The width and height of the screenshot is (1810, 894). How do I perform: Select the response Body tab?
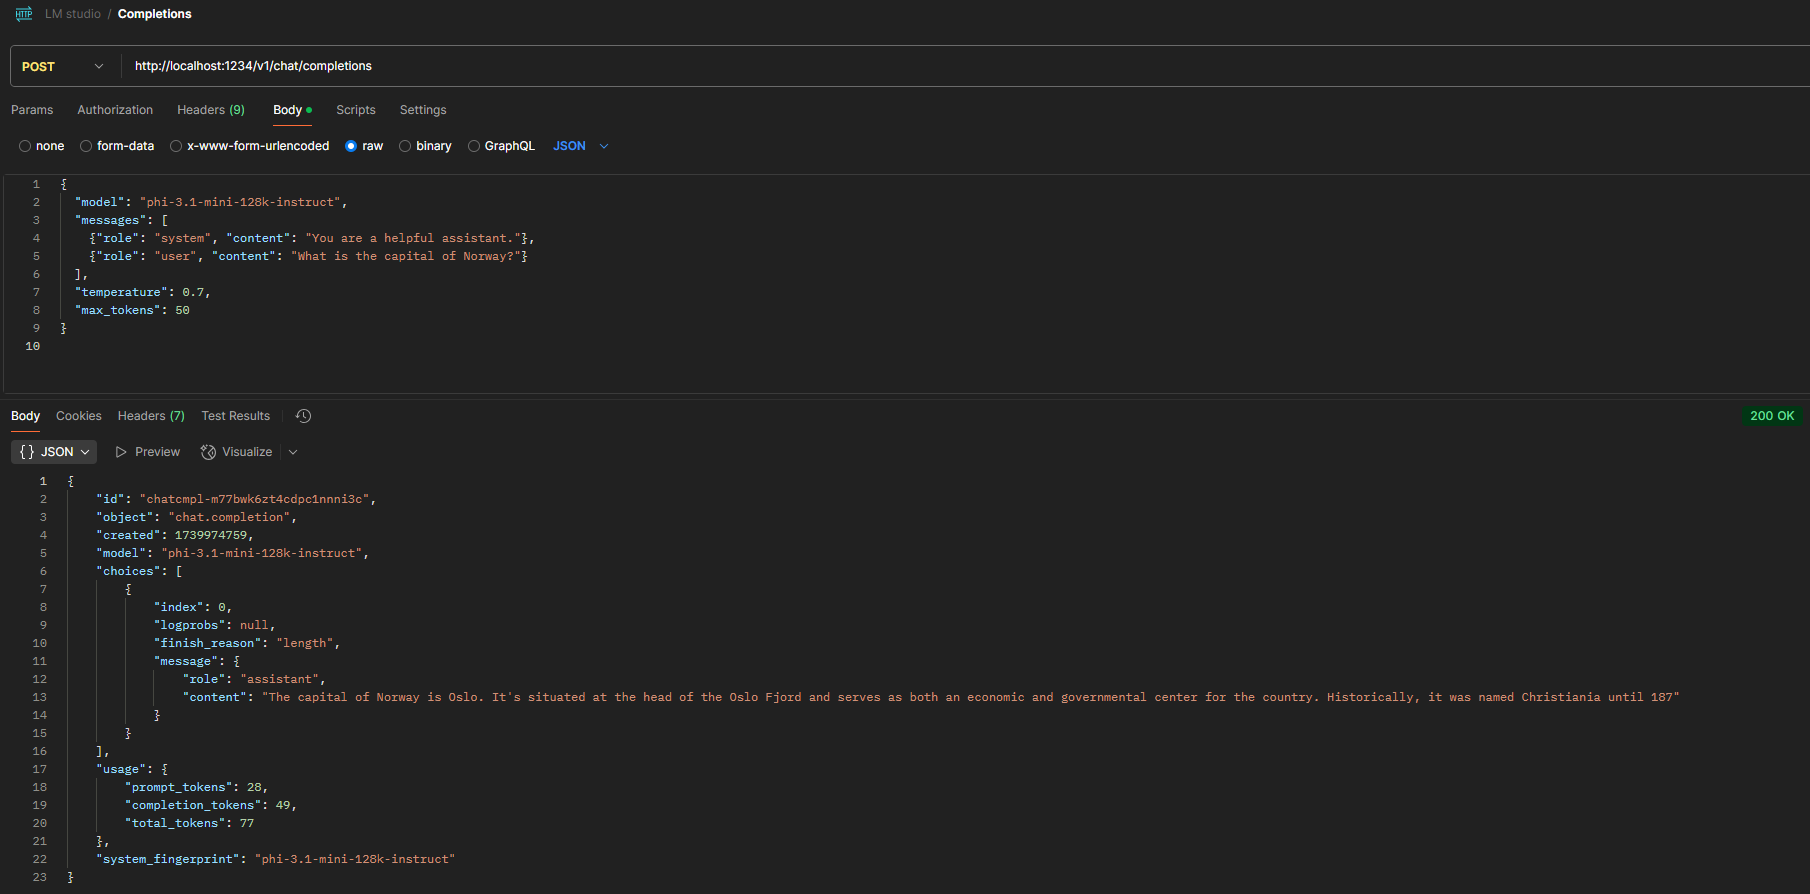[26, 416]
